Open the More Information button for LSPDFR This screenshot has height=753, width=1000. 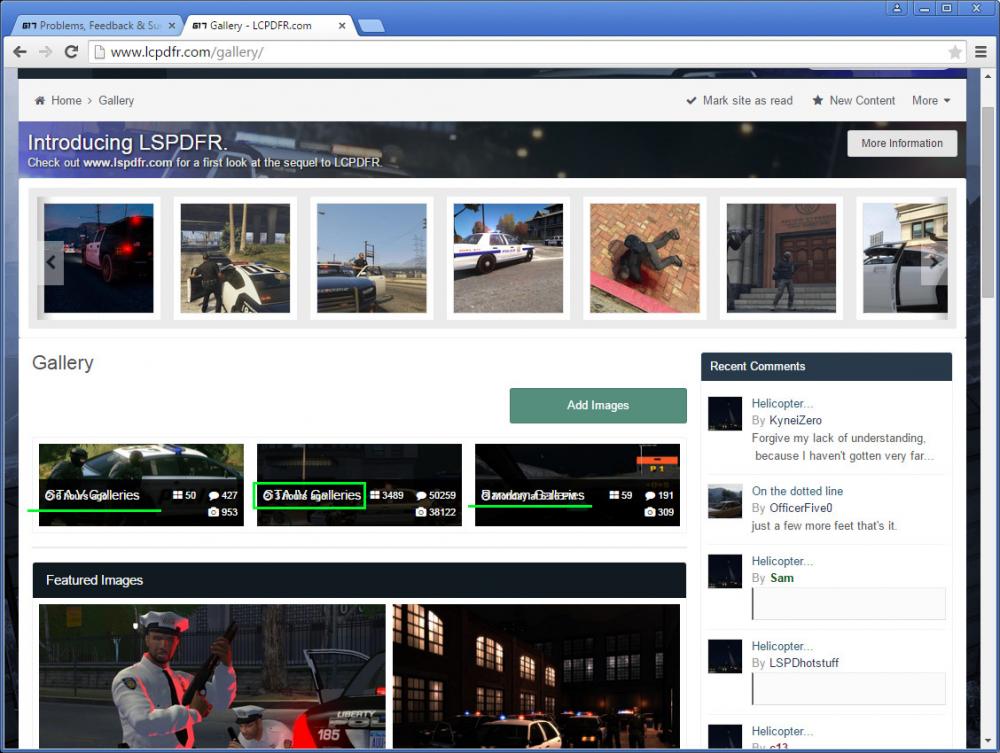click(x=901, y=143)
